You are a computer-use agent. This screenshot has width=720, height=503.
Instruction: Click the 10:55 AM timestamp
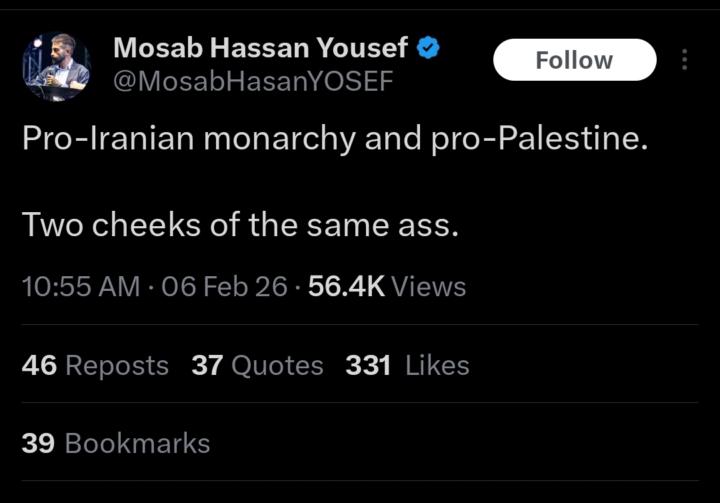click(81, 287)
